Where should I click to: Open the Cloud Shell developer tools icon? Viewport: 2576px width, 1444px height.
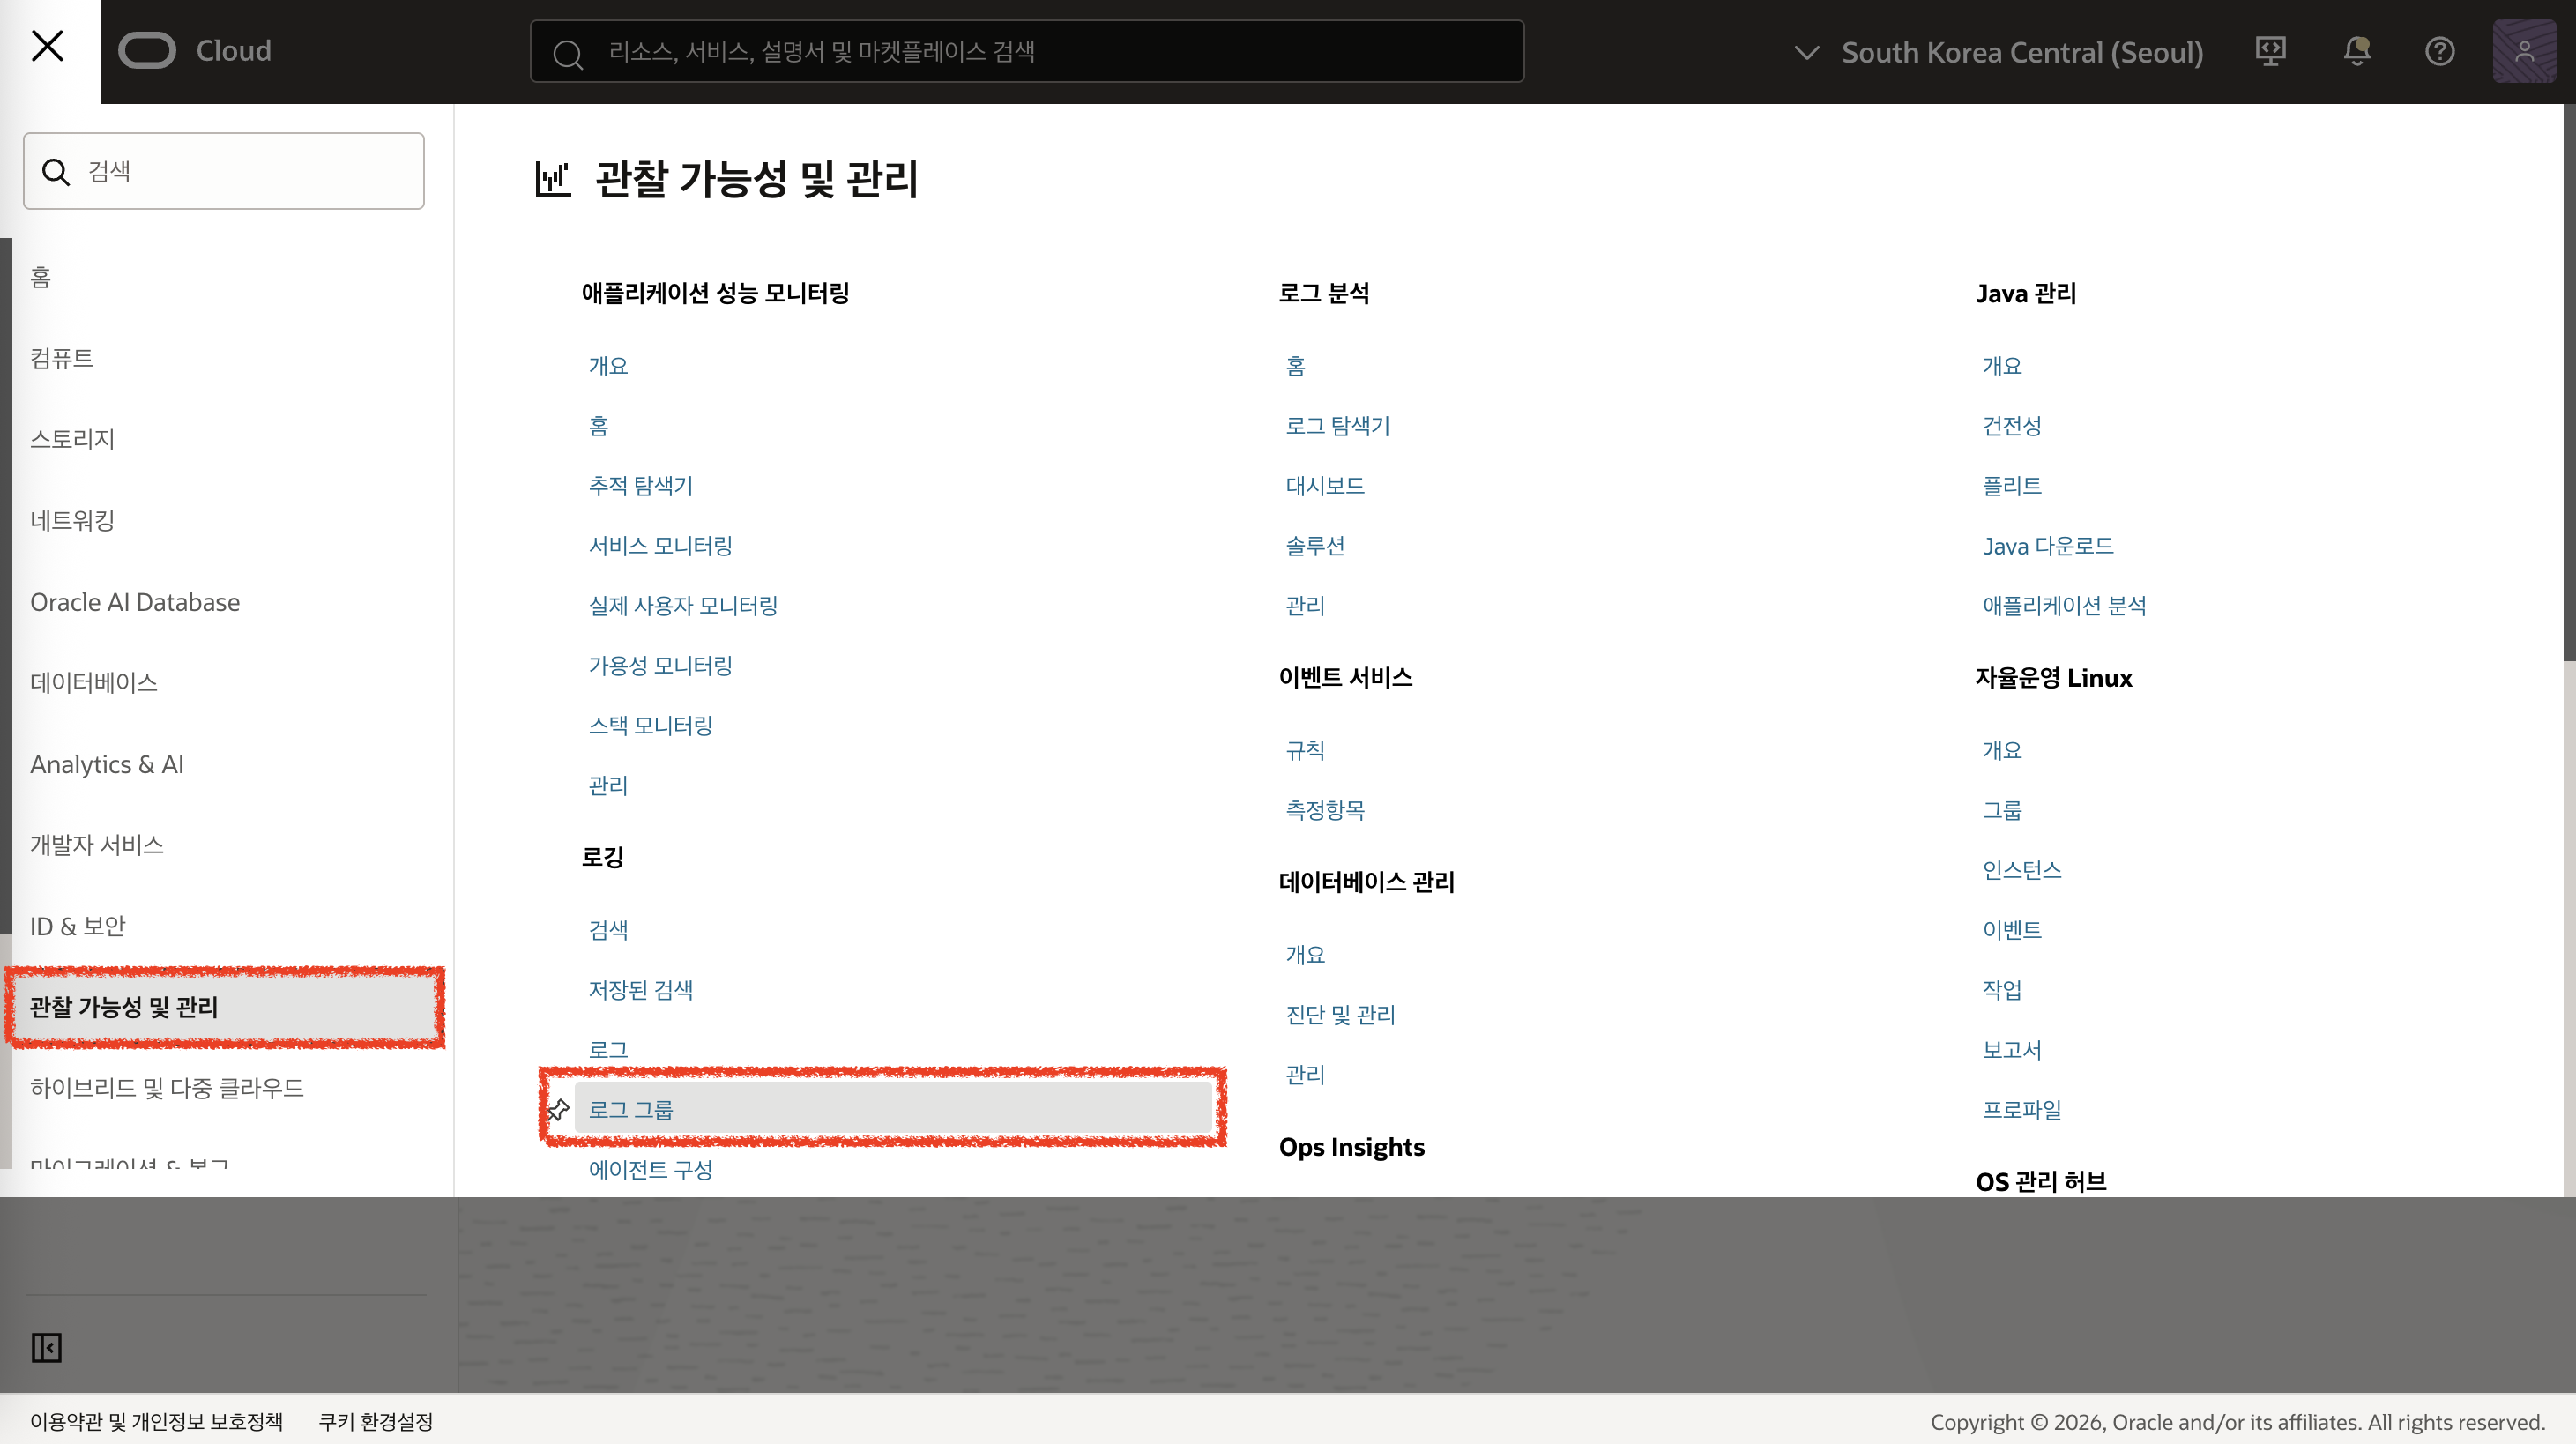[x=2270, y=51]
